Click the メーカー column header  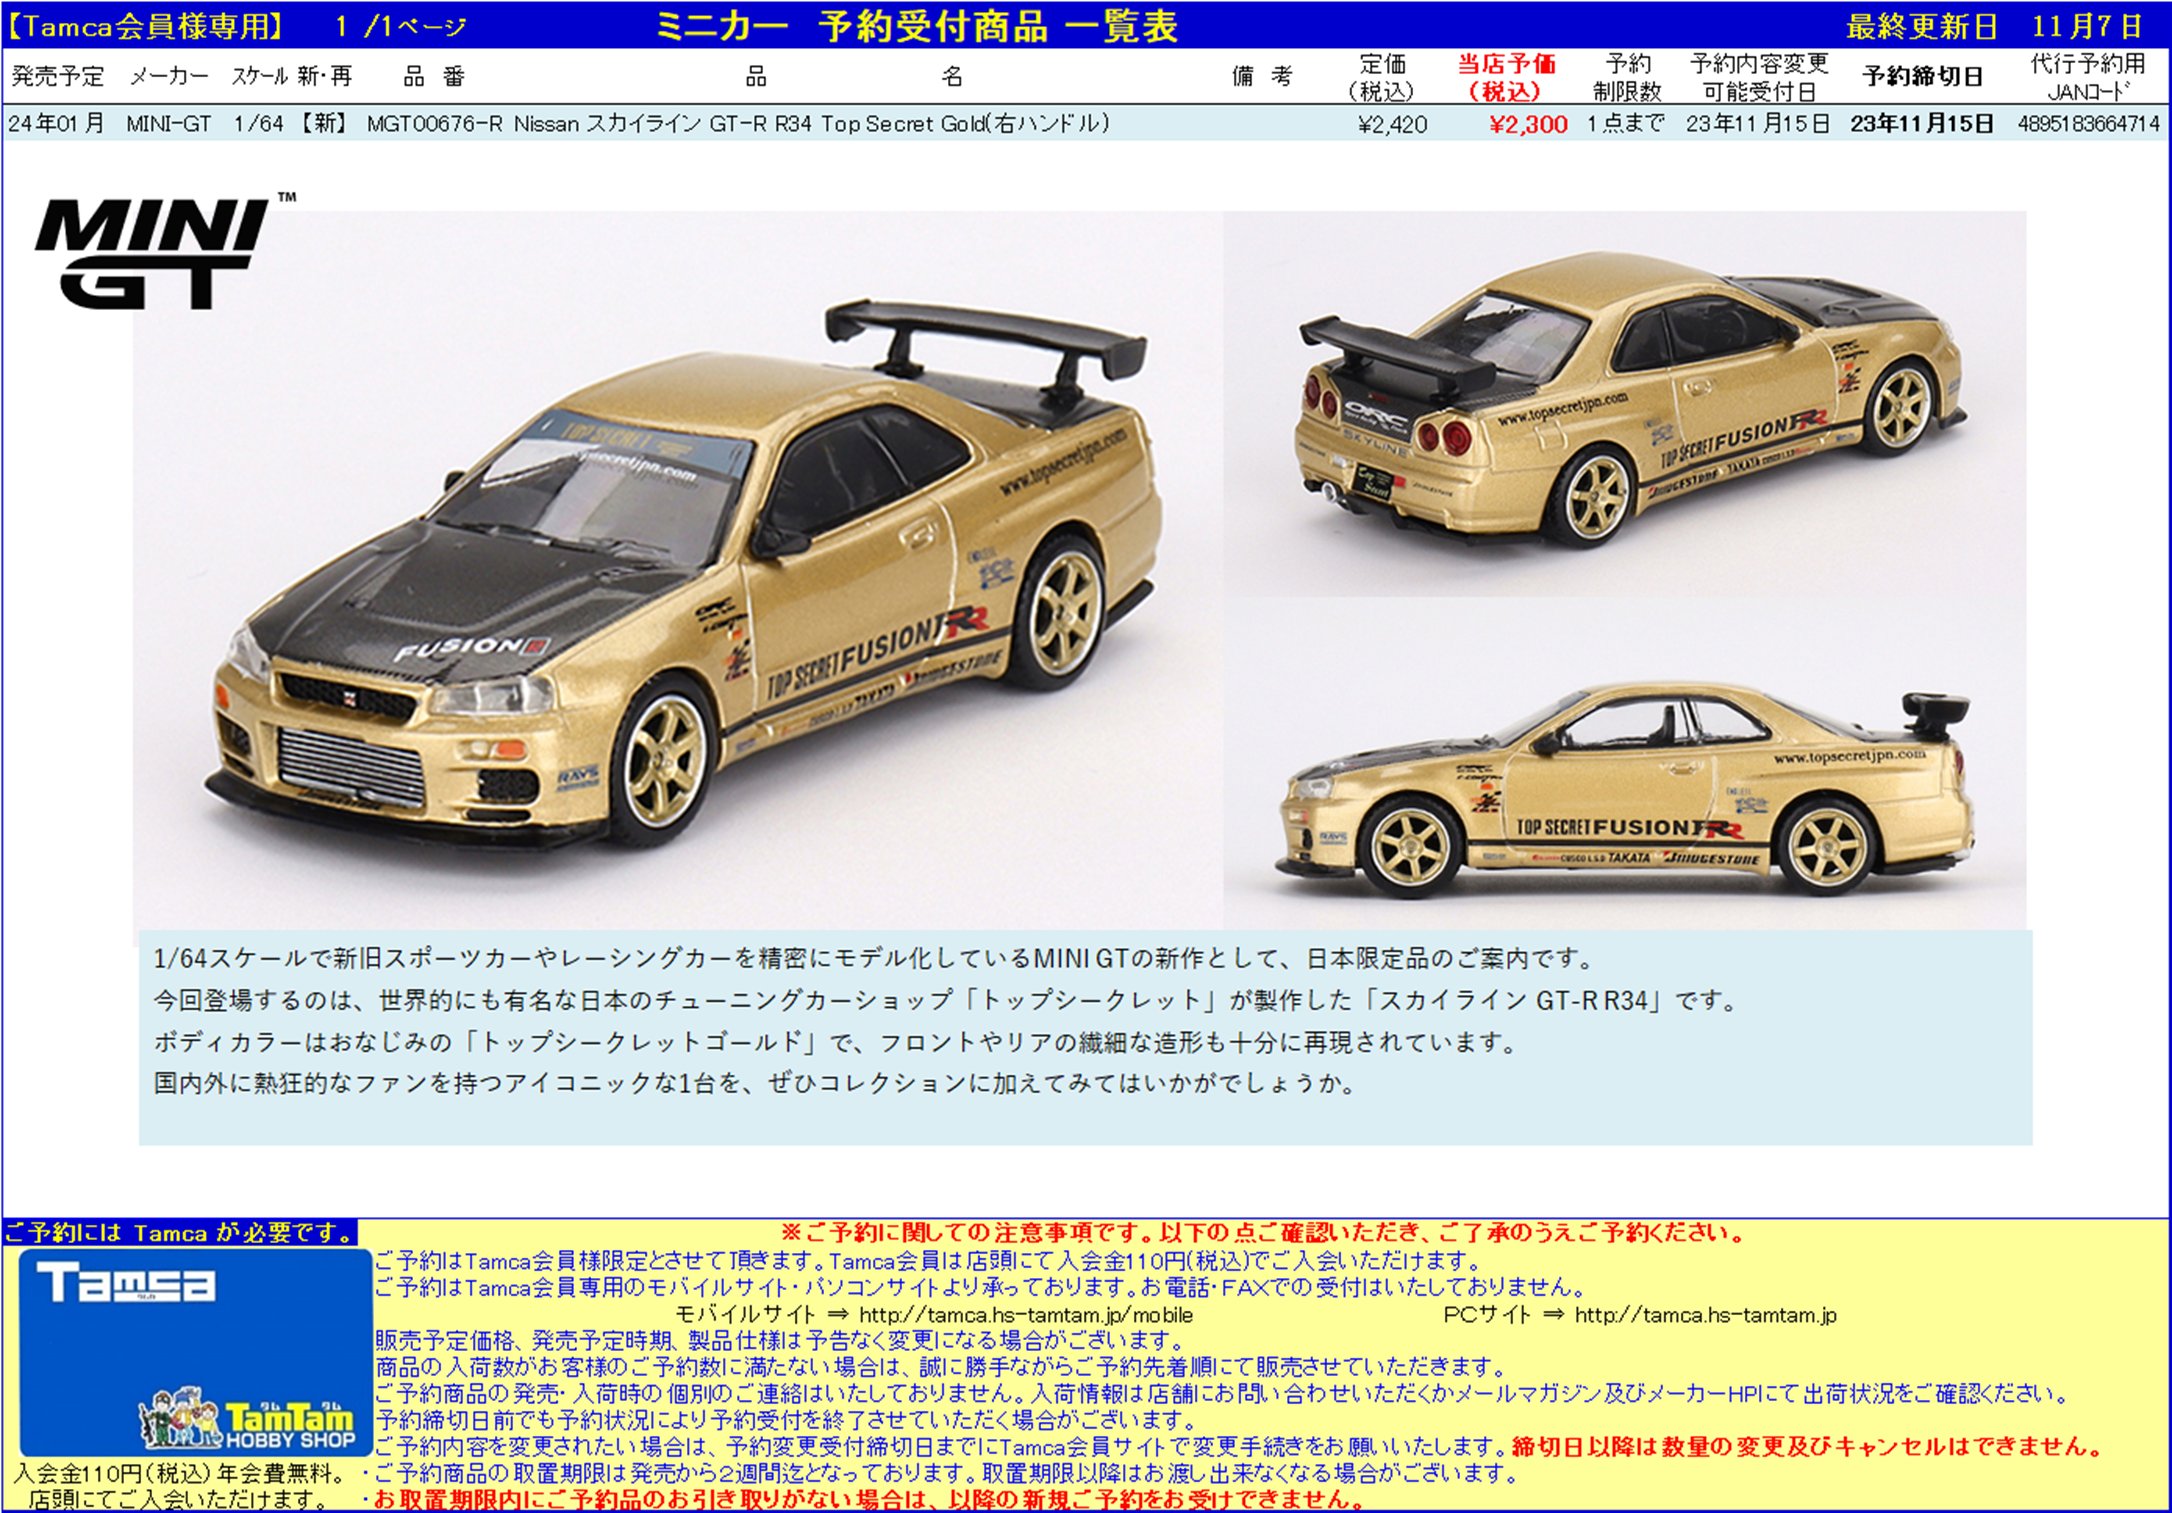[169, 76]
